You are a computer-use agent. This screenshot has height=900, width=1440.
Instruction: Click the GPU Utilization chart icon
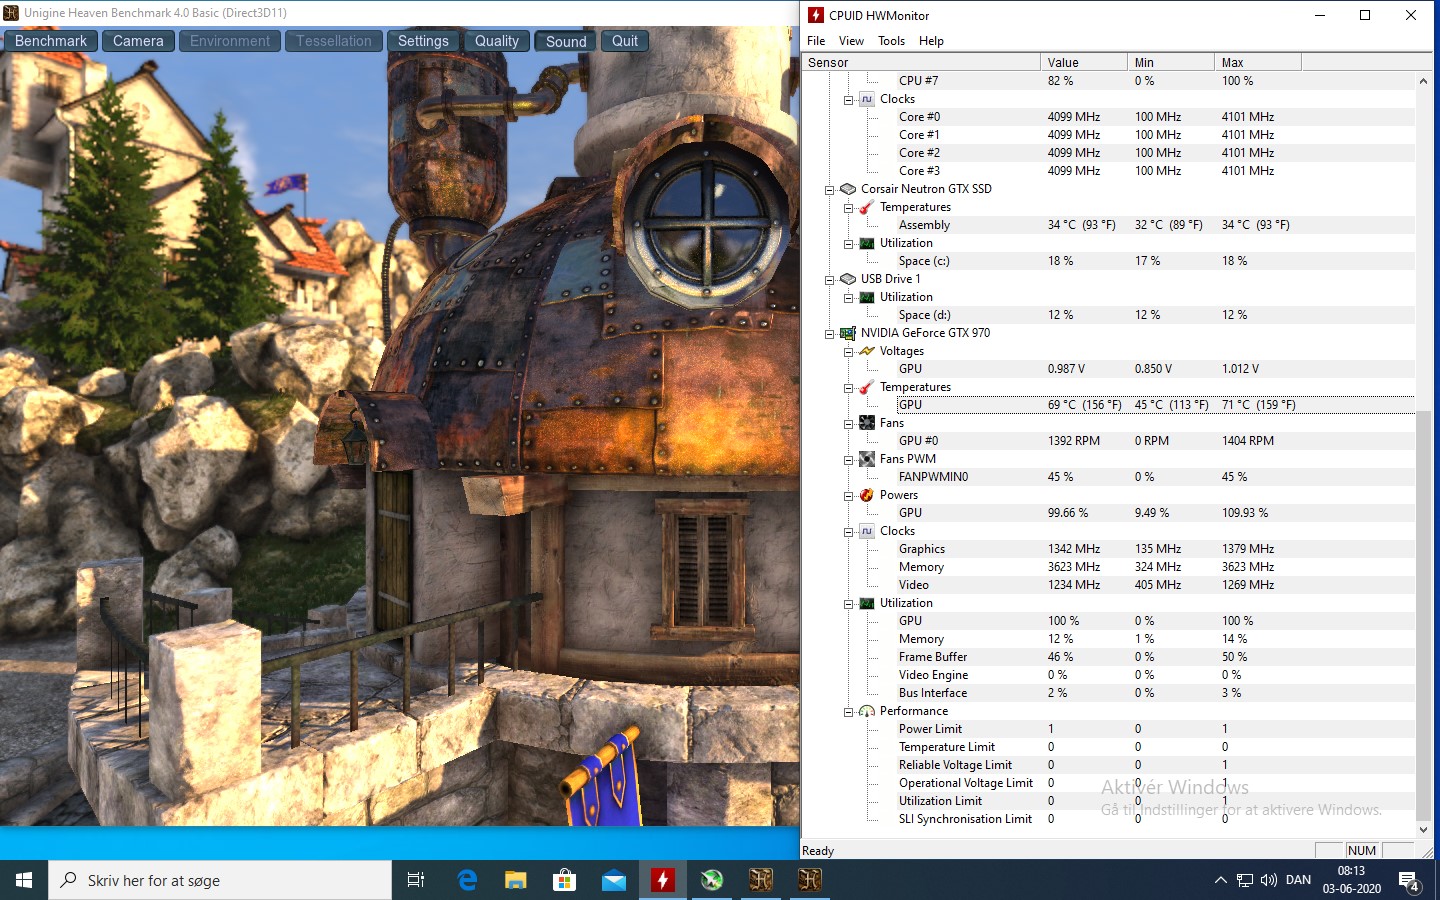coord(867,603)
